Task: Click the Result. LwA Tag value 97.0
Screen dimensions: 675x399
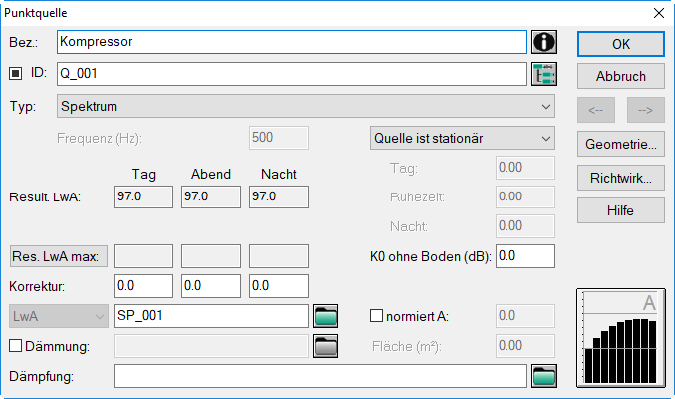Action: 143,197
